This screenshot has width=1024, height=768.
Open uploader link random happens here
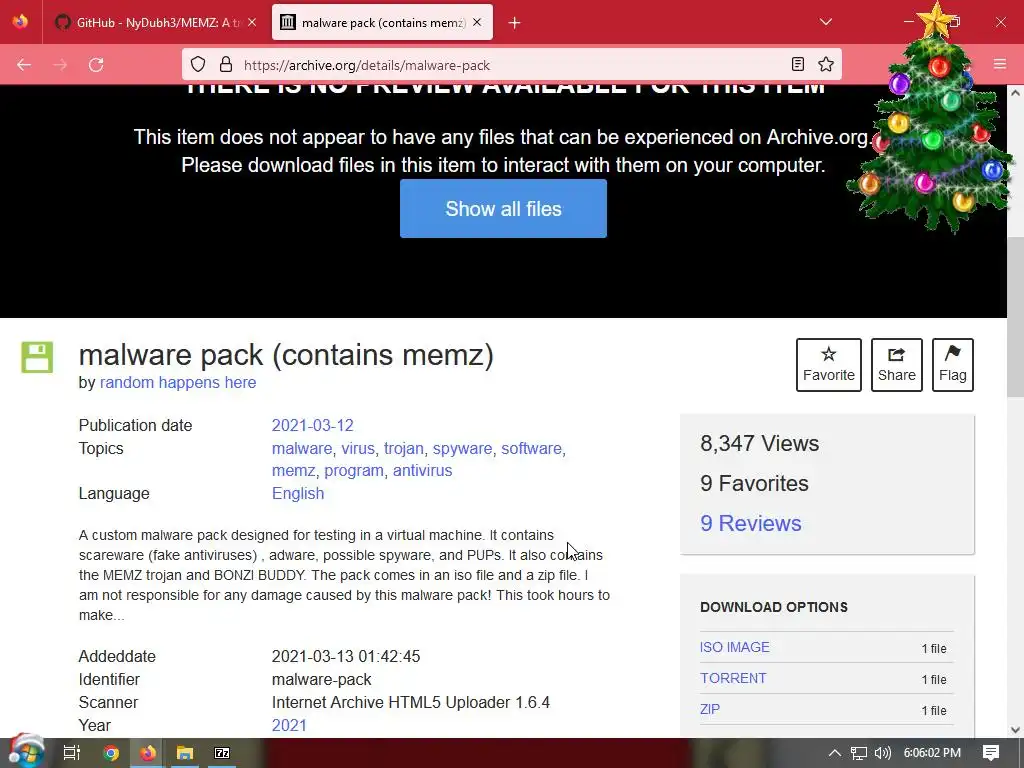click(x=178, y=383)
